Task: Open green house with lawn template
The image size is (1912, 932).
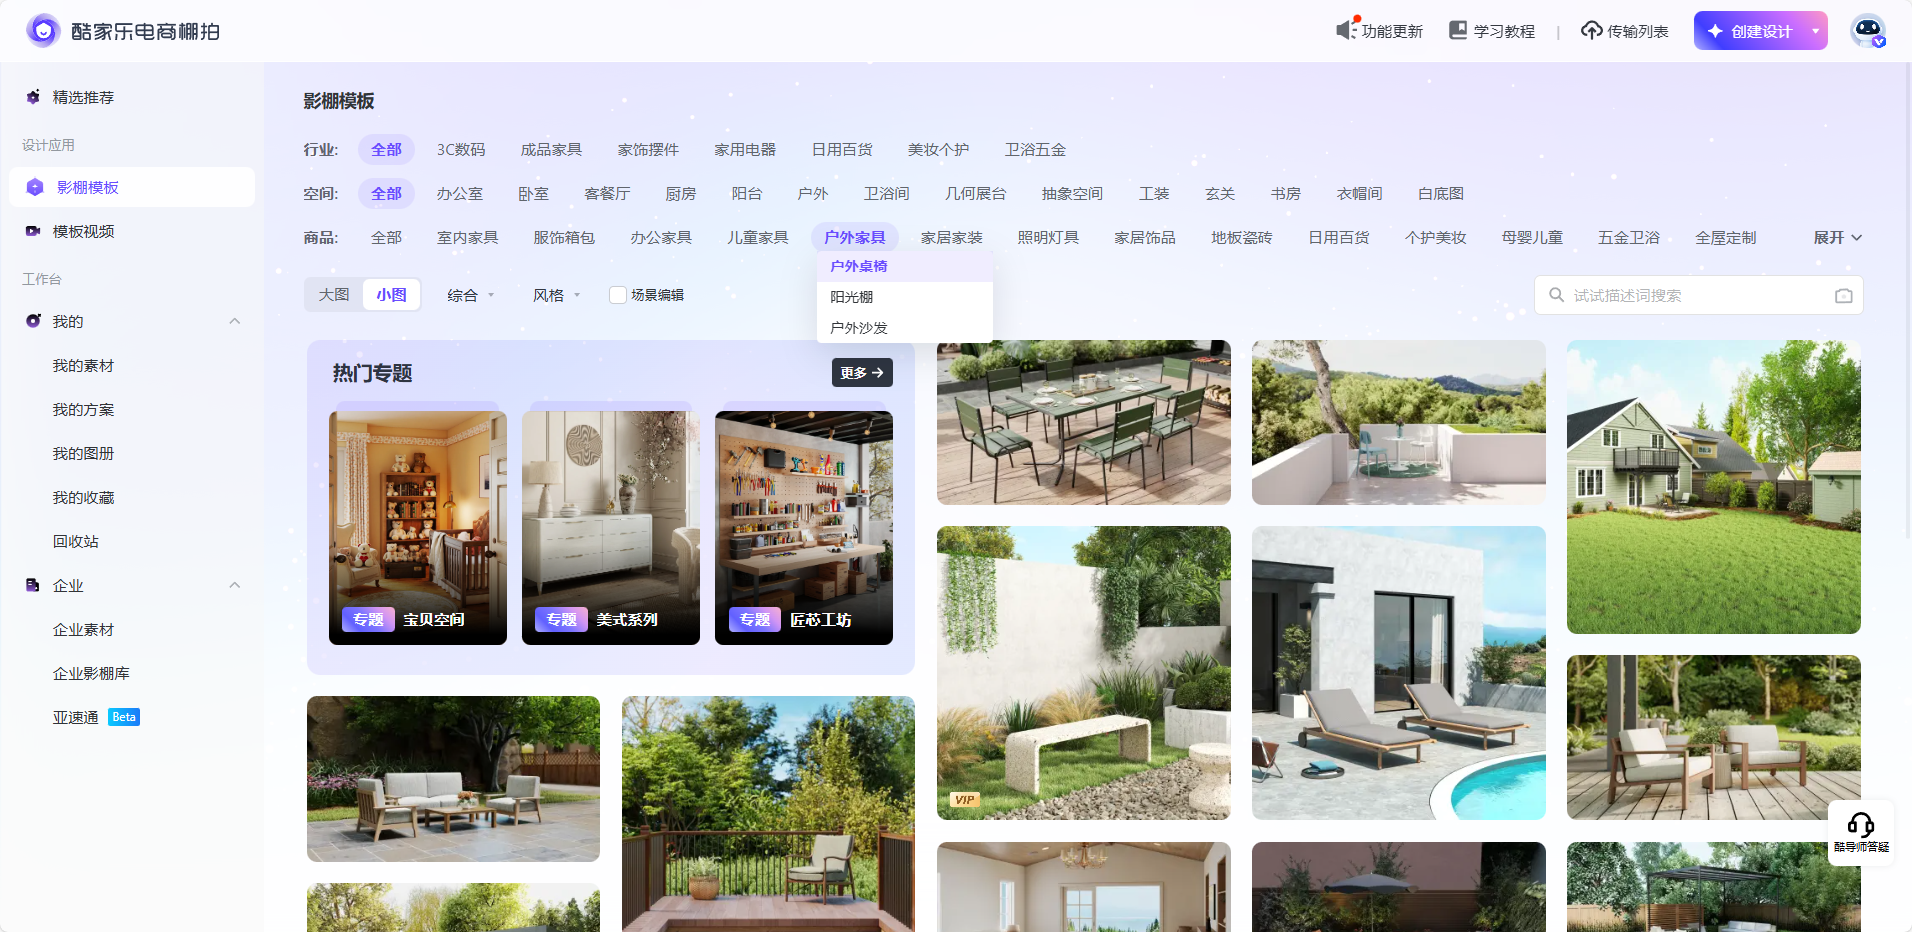Action: click(x=1714, y=487)
